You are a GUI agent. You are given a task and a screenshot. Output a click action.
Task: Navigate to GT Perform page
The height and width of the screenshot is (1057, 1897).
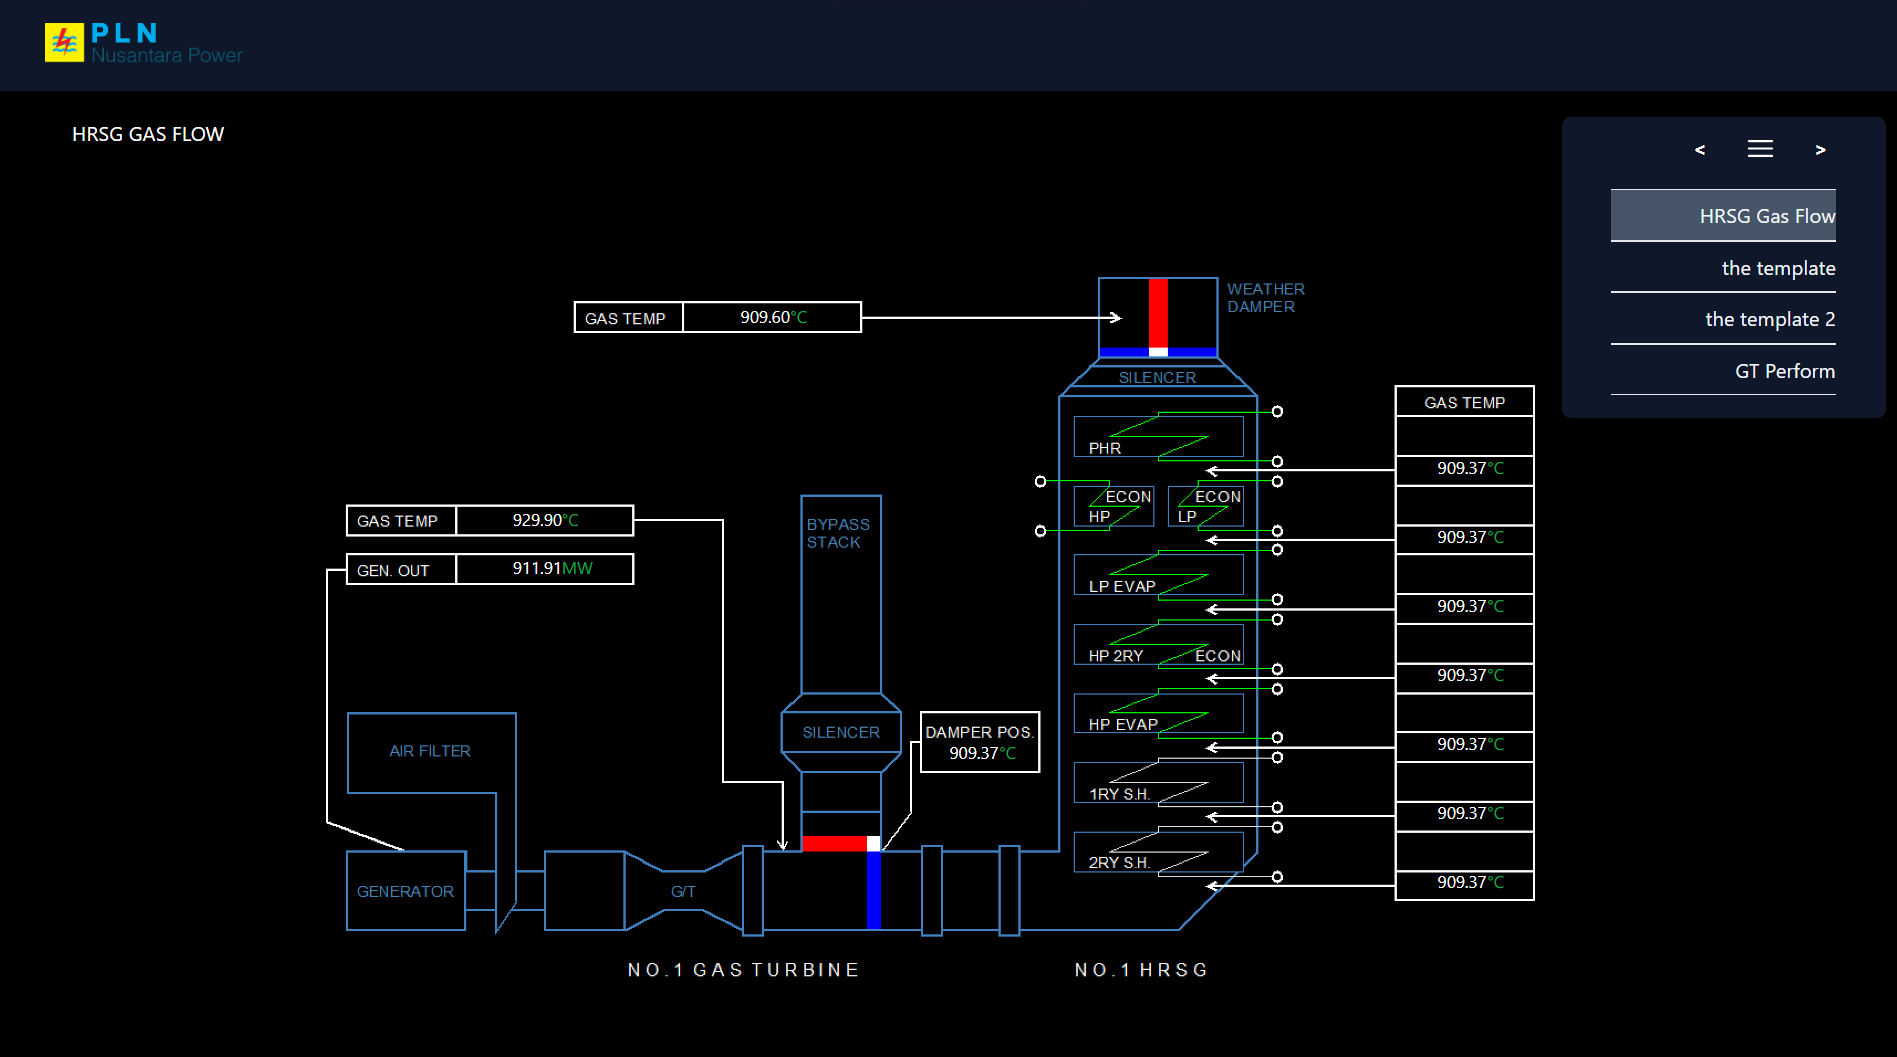(1723, 371)
